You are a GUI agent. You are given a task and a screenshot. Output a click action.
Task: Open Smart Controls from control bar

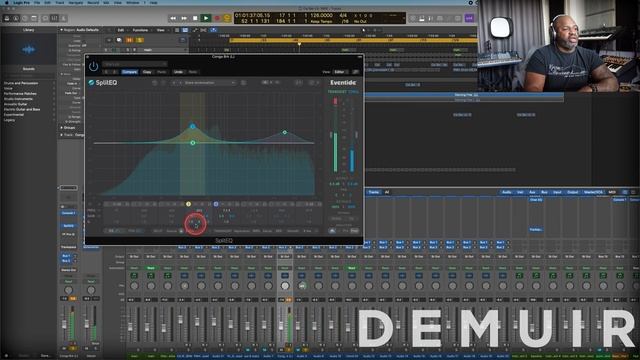(x=45, y=18)
